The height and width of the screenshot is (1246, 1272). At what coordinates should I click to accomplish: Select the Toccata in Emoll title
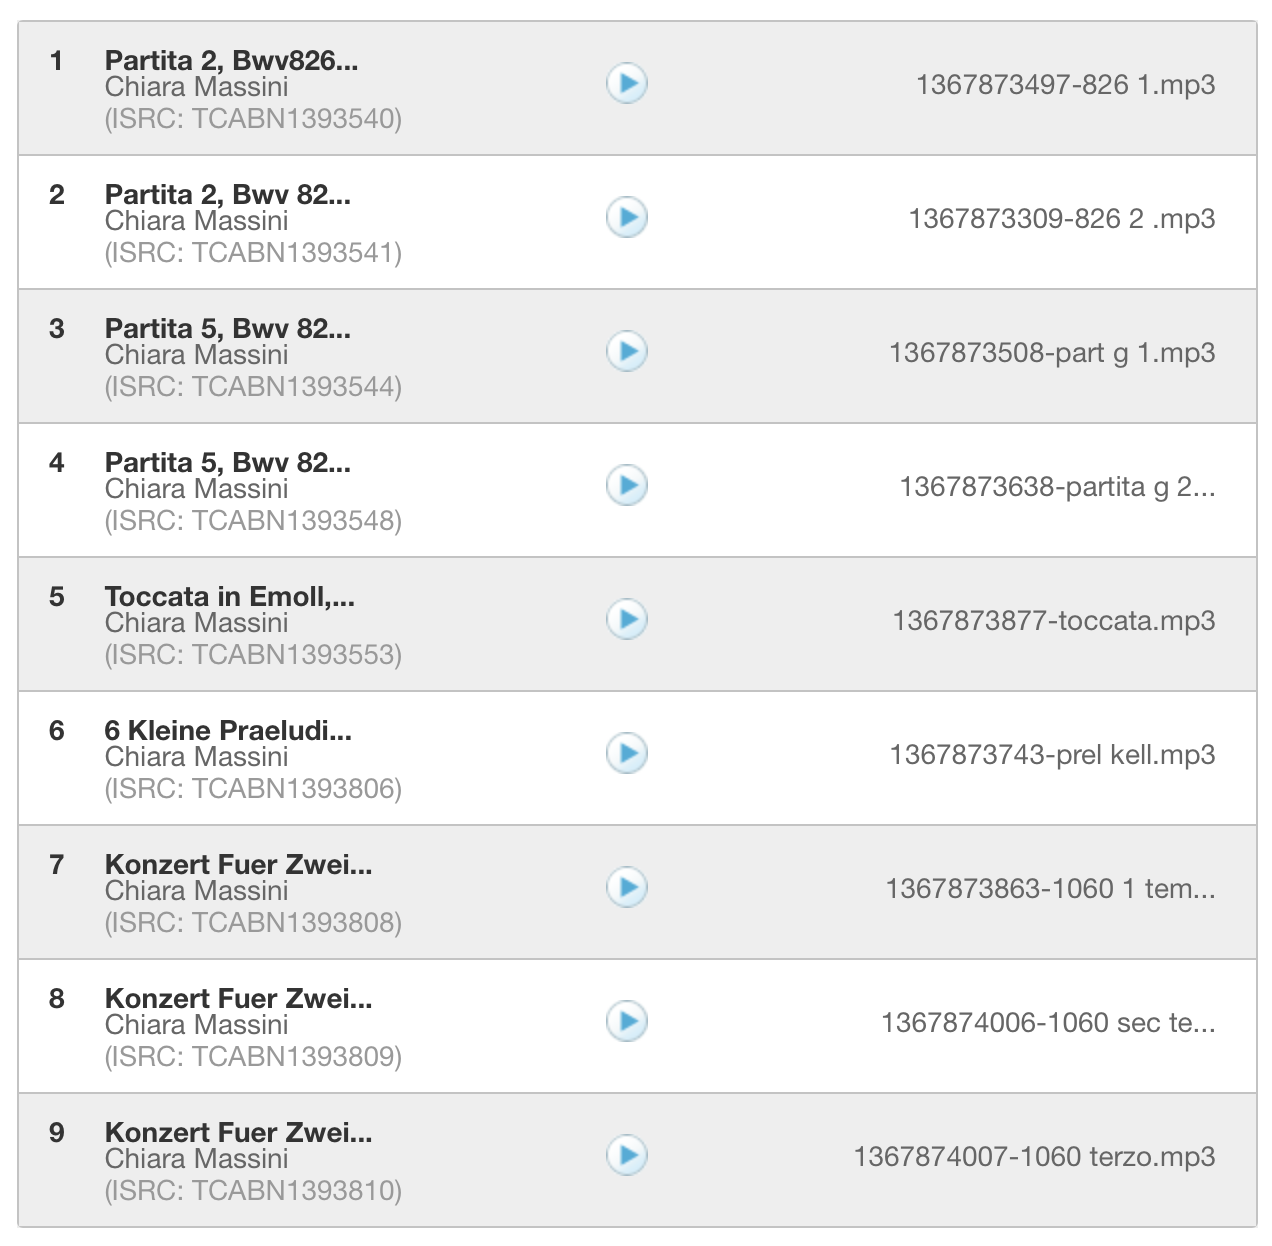coord(229,597)
